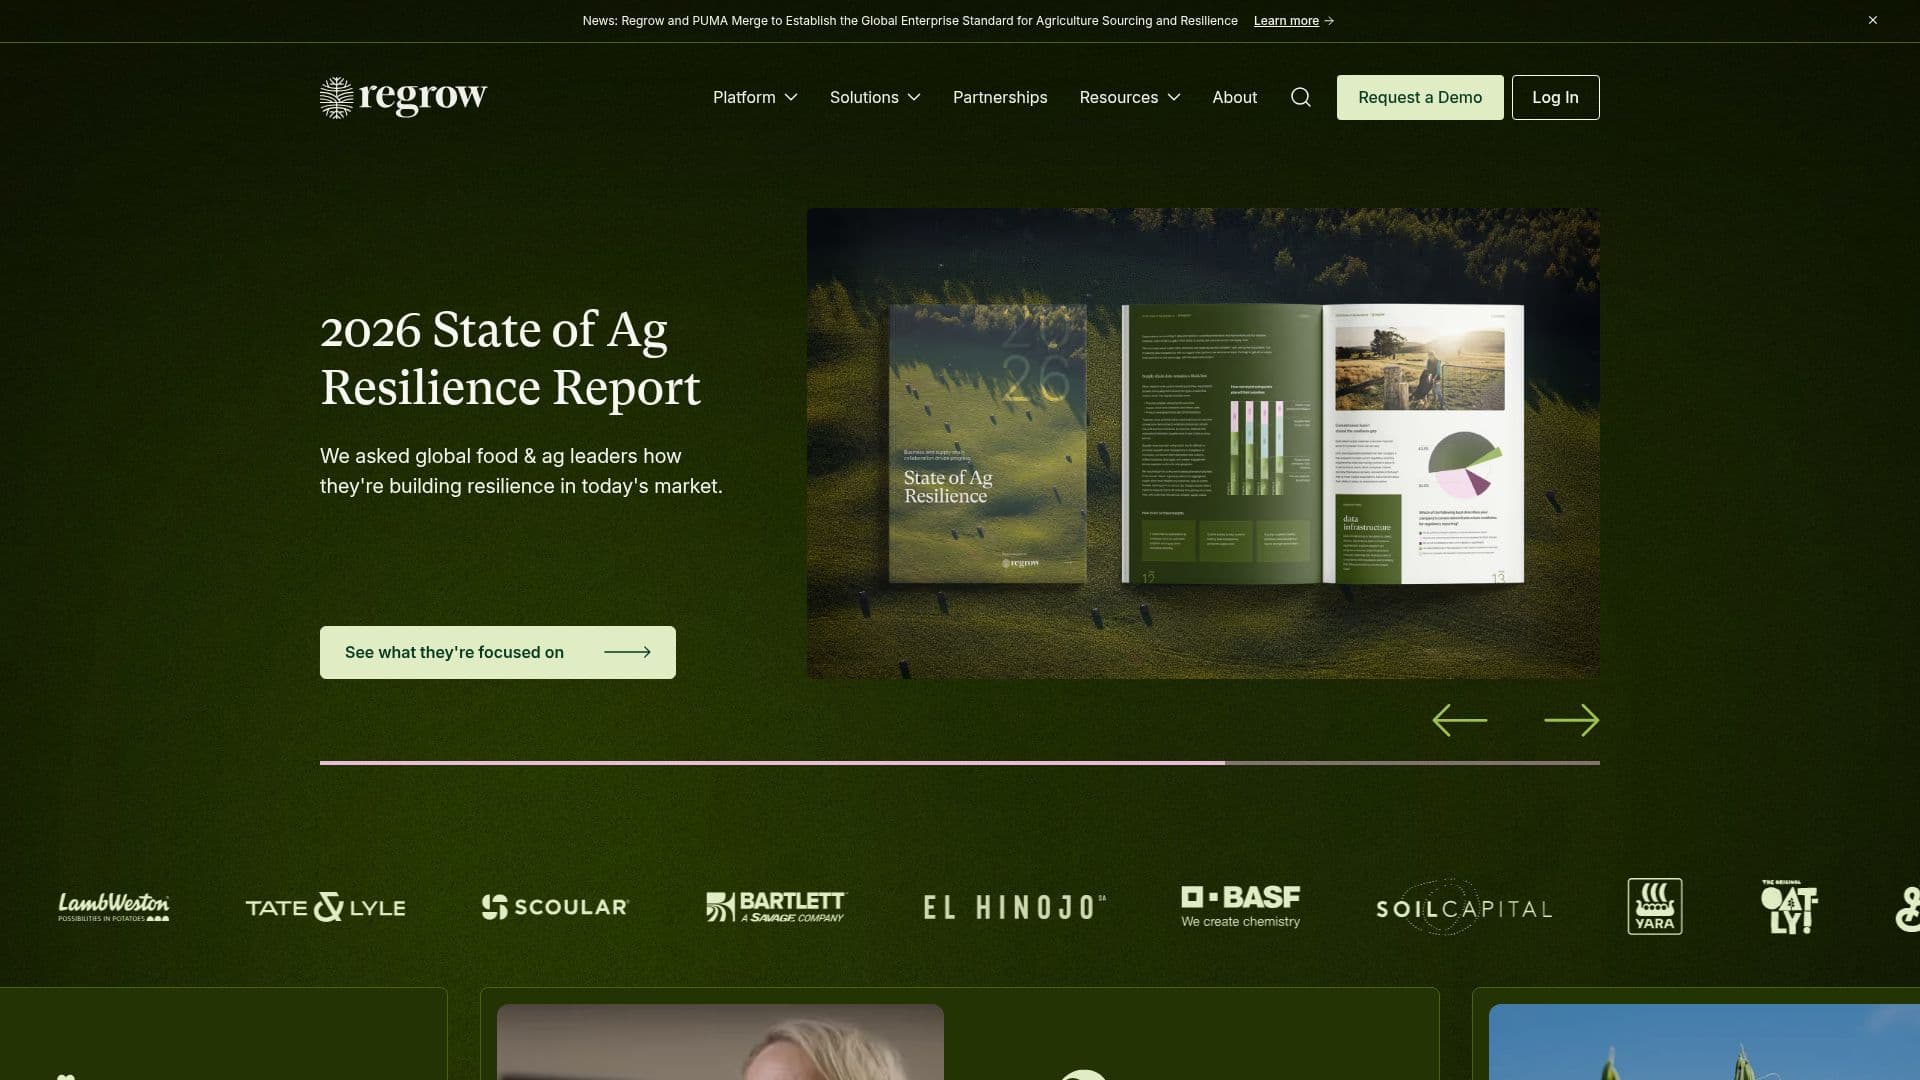Expand the Solutions dropdown menu
Screen dimensions: 1920x1080
pyautogui.click(x=875, y=97)
